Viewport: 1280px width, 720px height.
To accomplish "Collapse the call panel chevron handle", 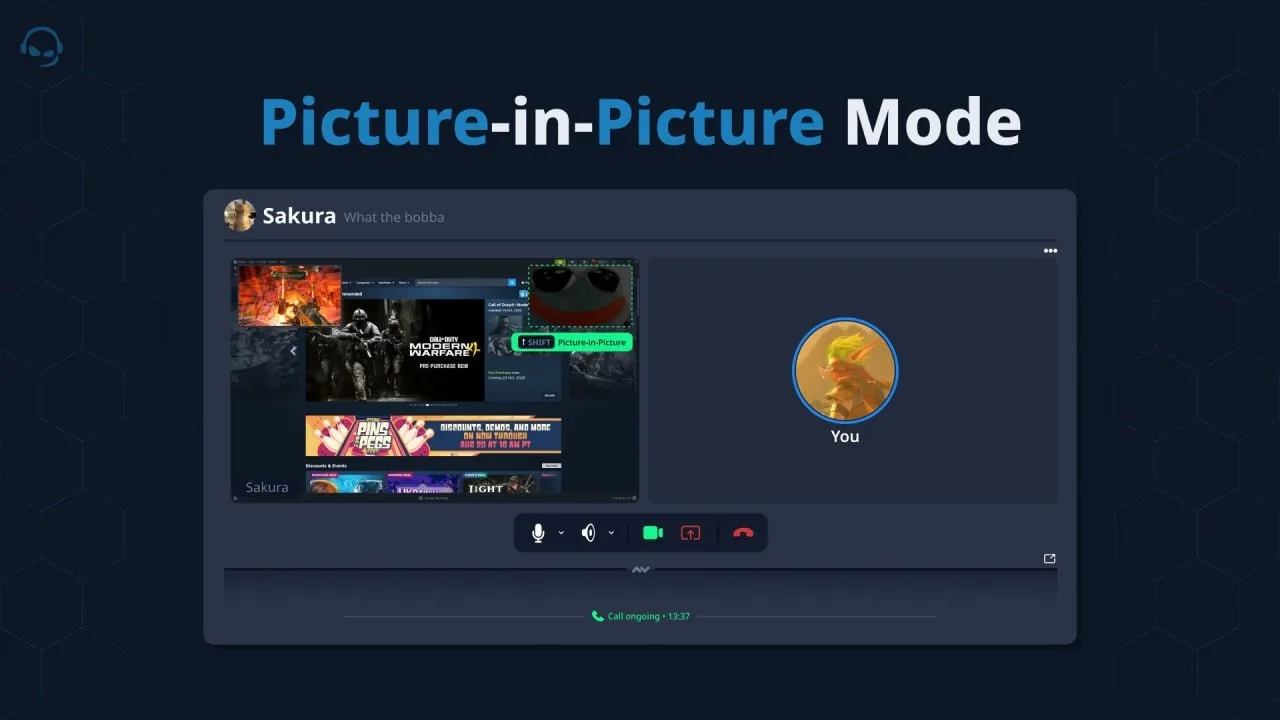I will coord(641,570).
